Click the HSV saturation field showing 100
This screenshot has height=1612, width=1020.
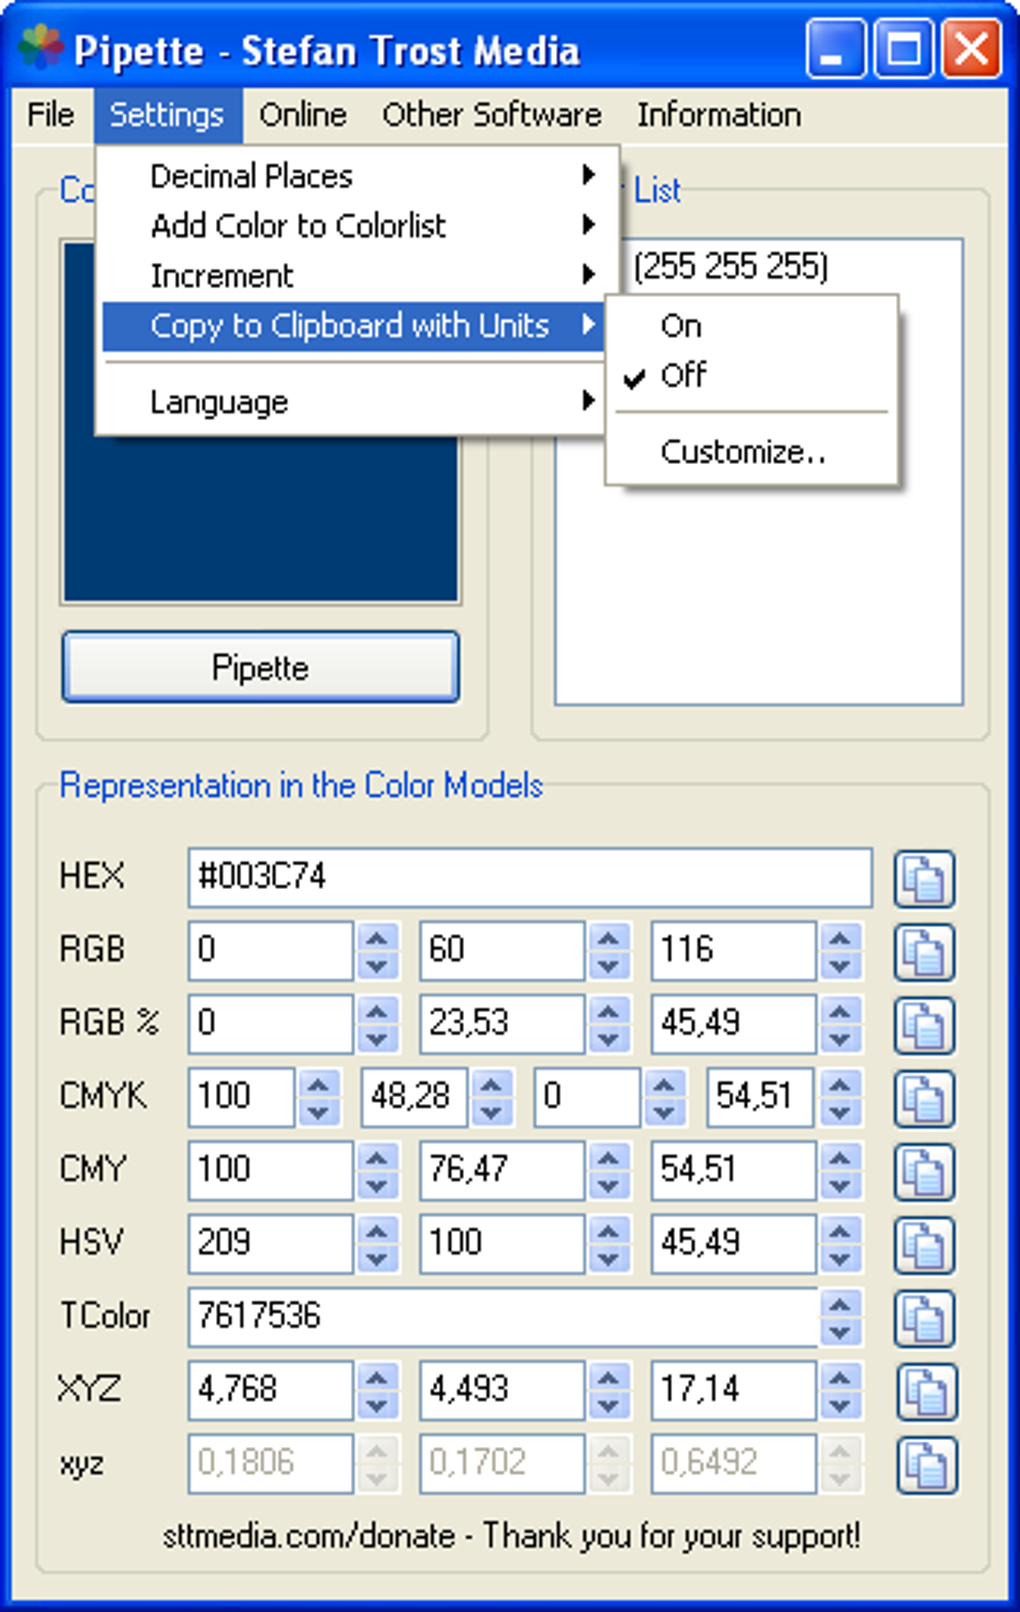(x=502, y=1242)
